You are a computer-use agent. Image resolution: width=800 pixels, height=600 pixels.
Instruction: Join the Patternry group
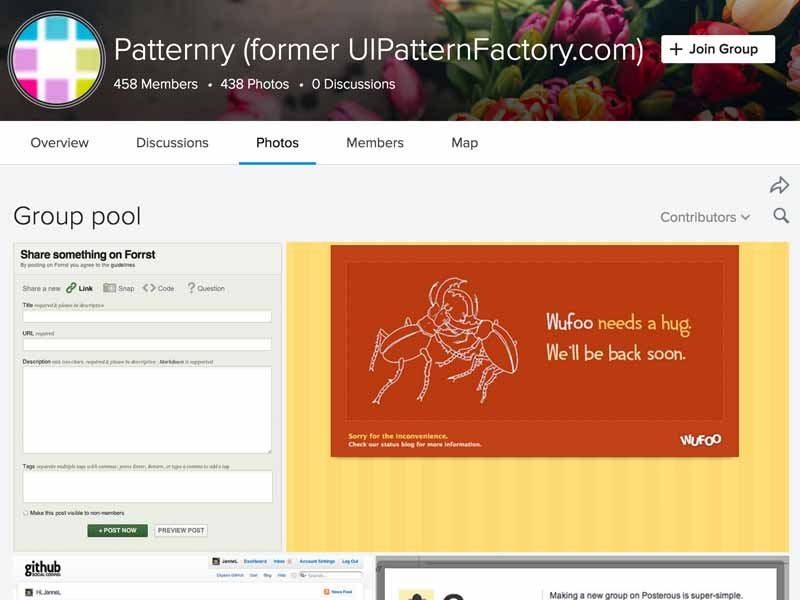[x=720, y=48]
